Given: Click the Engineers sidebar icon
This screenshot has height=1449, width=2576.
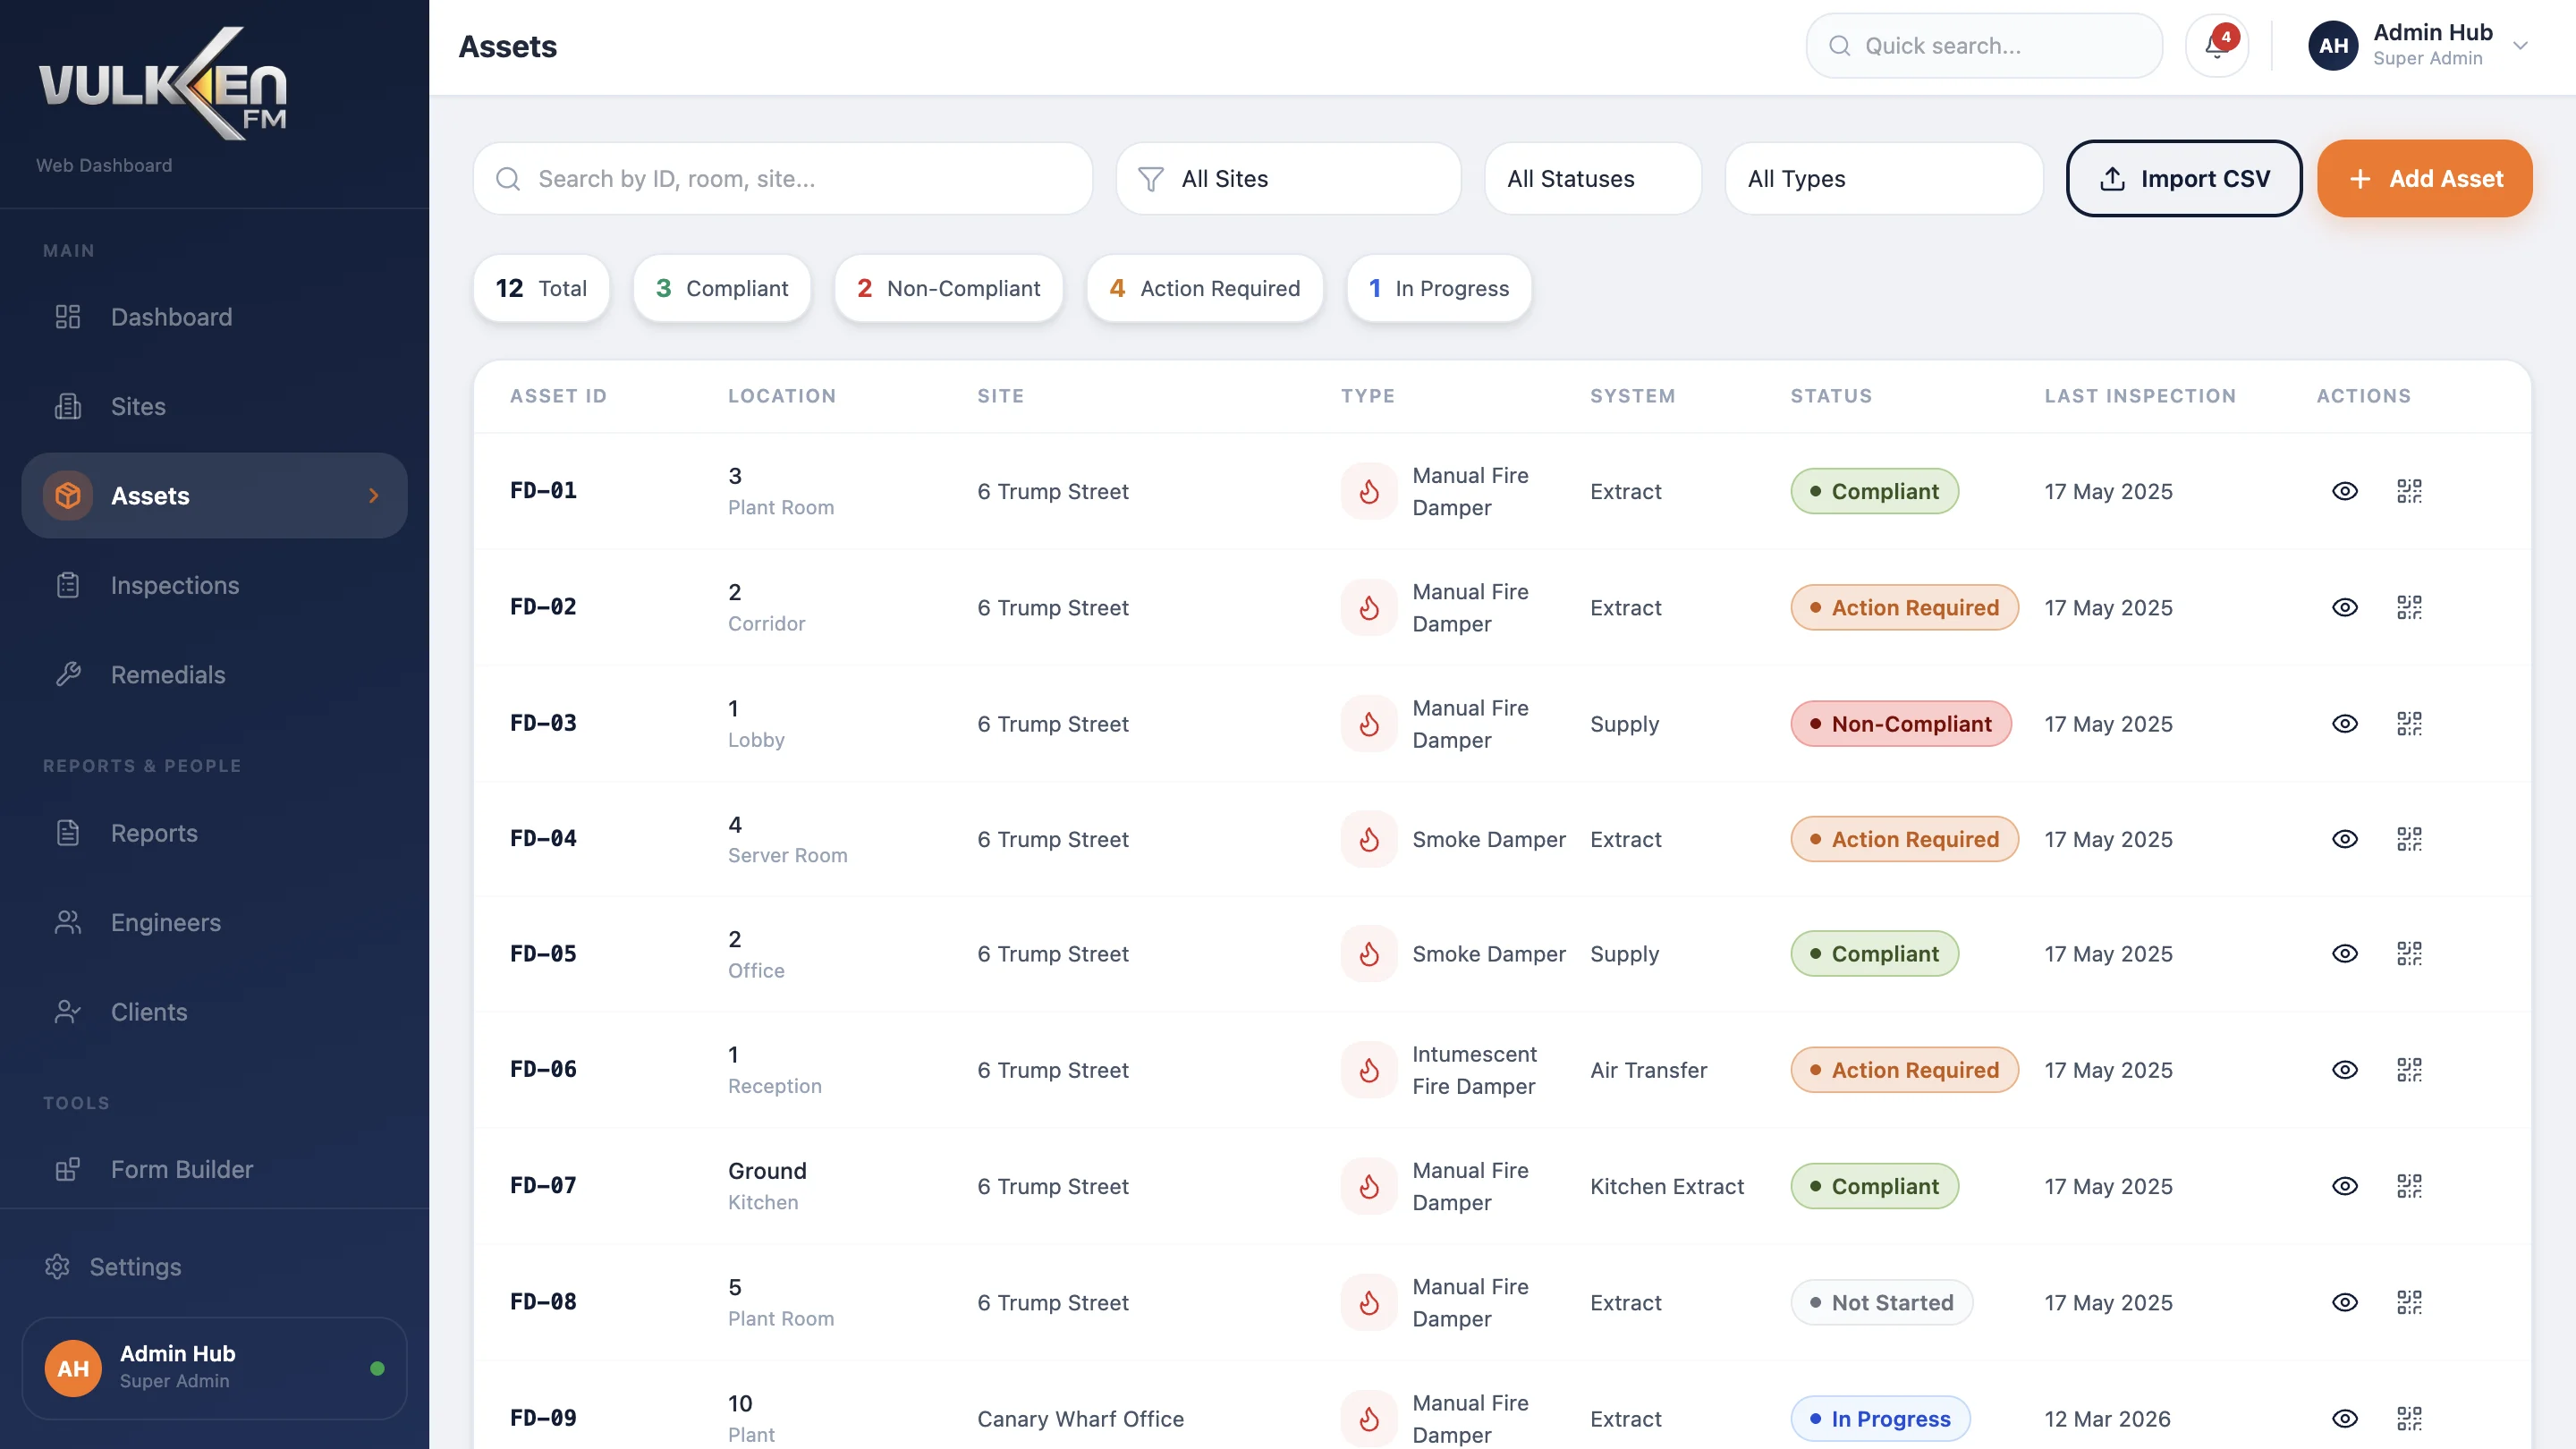Looking at the screenshot, I should (x=67, y=922).
